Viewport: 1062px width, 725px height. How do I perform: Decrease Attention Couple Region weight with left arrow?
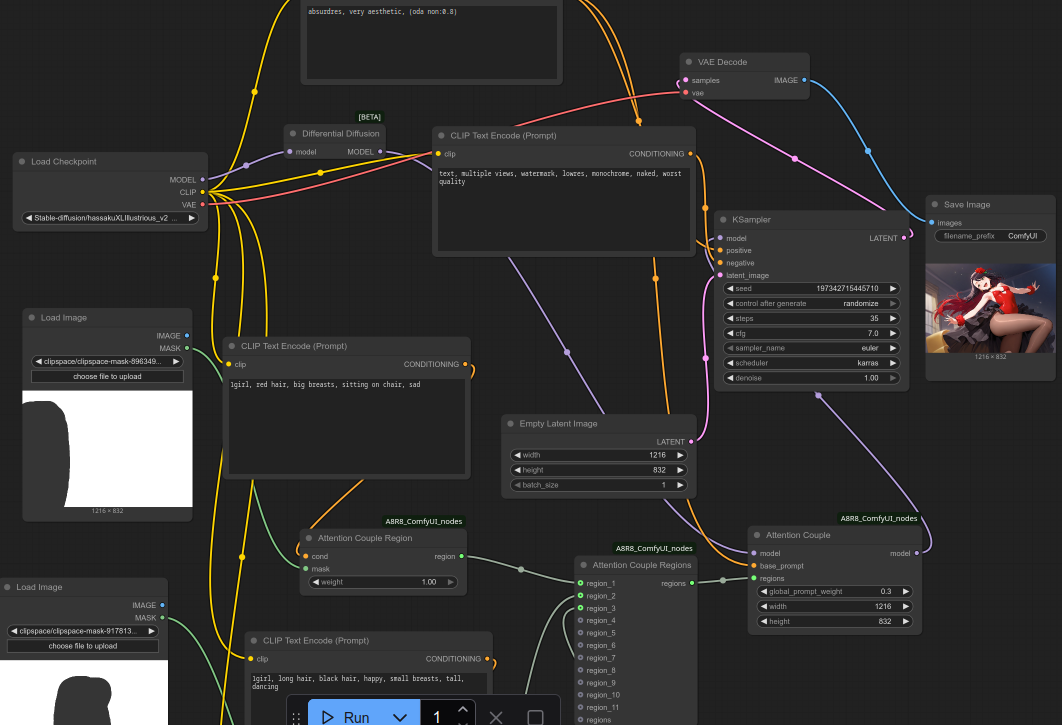[x=316, y=582]
